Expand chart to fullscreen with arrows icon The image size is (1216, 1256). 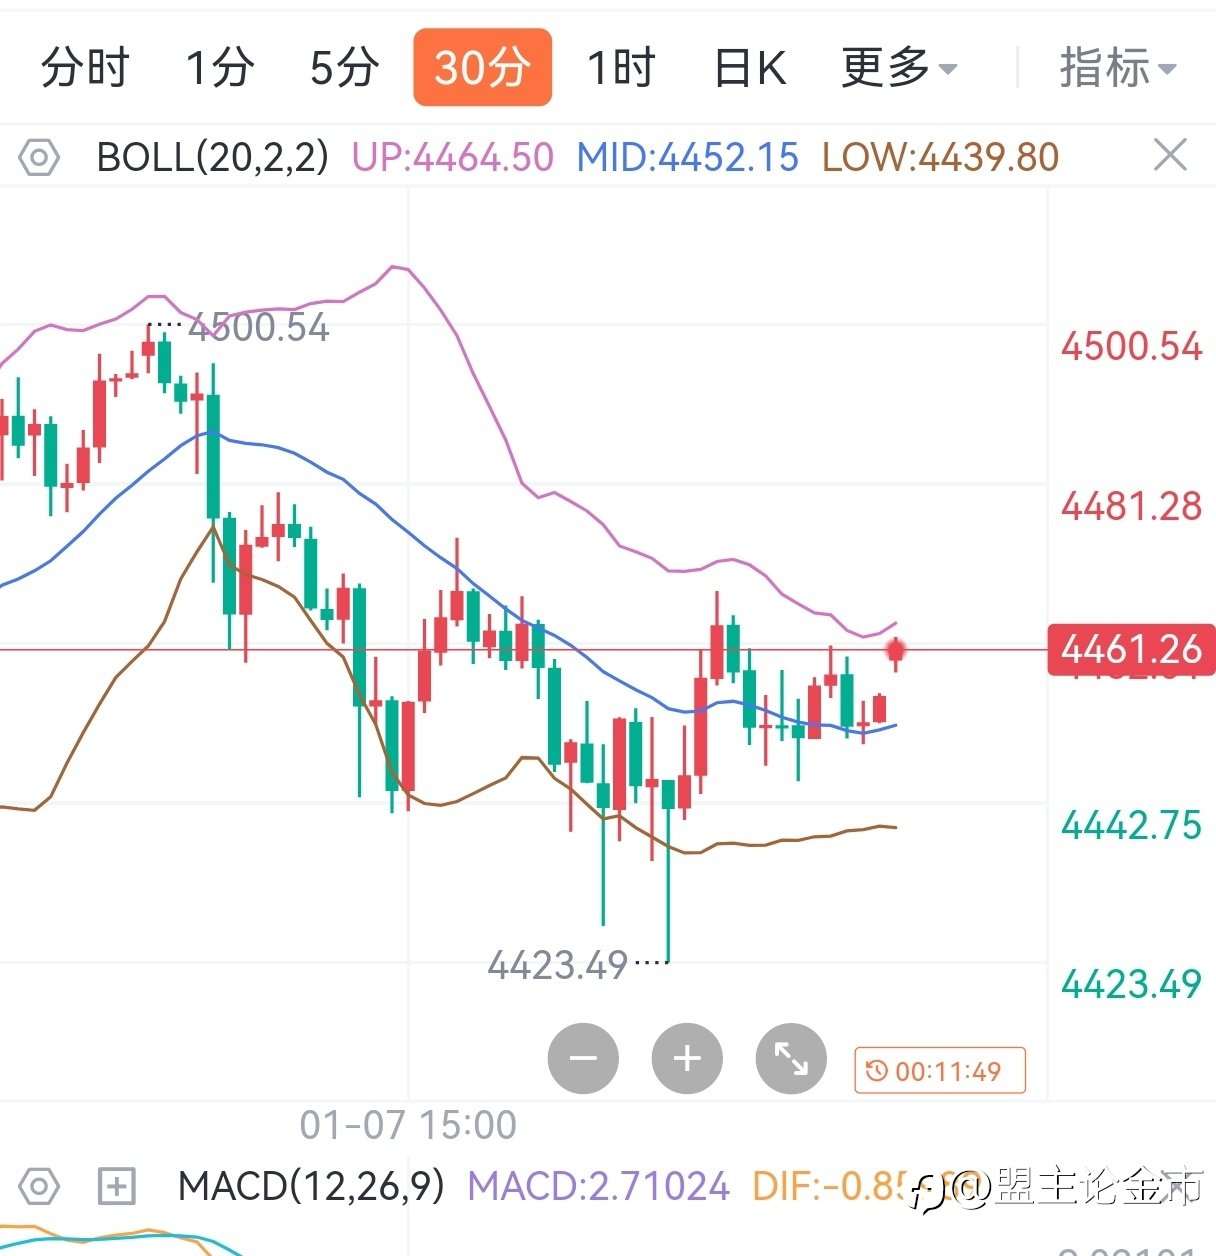pos(791,1058)
